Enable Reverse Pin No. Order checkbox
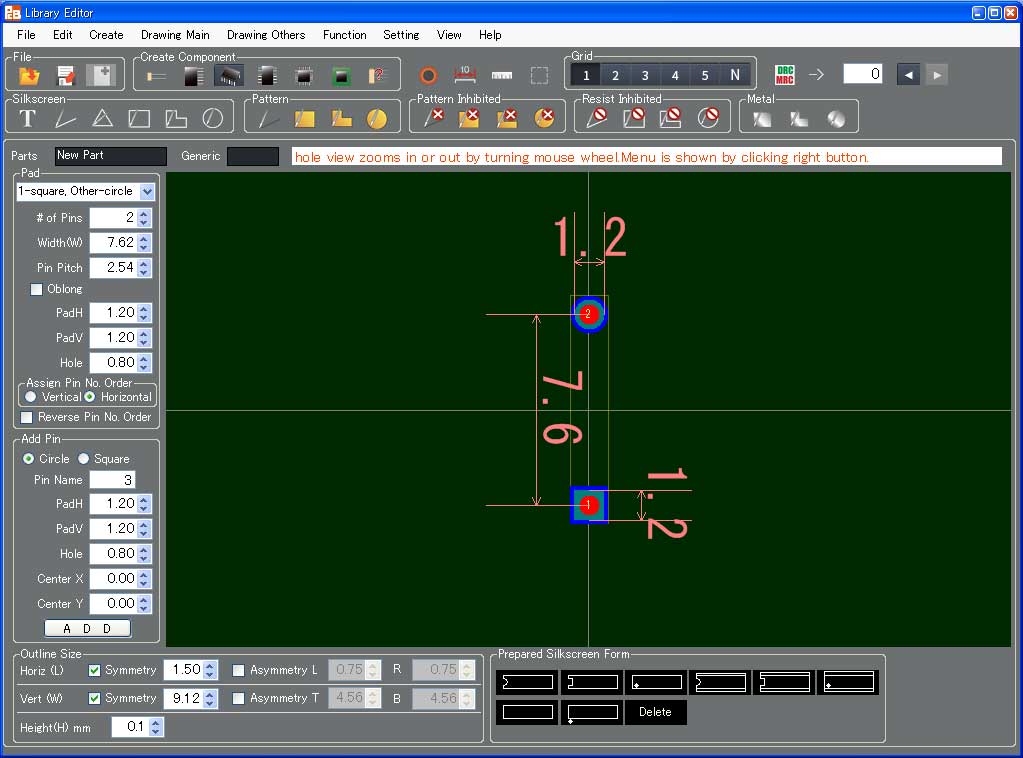 tap(27, 417)
